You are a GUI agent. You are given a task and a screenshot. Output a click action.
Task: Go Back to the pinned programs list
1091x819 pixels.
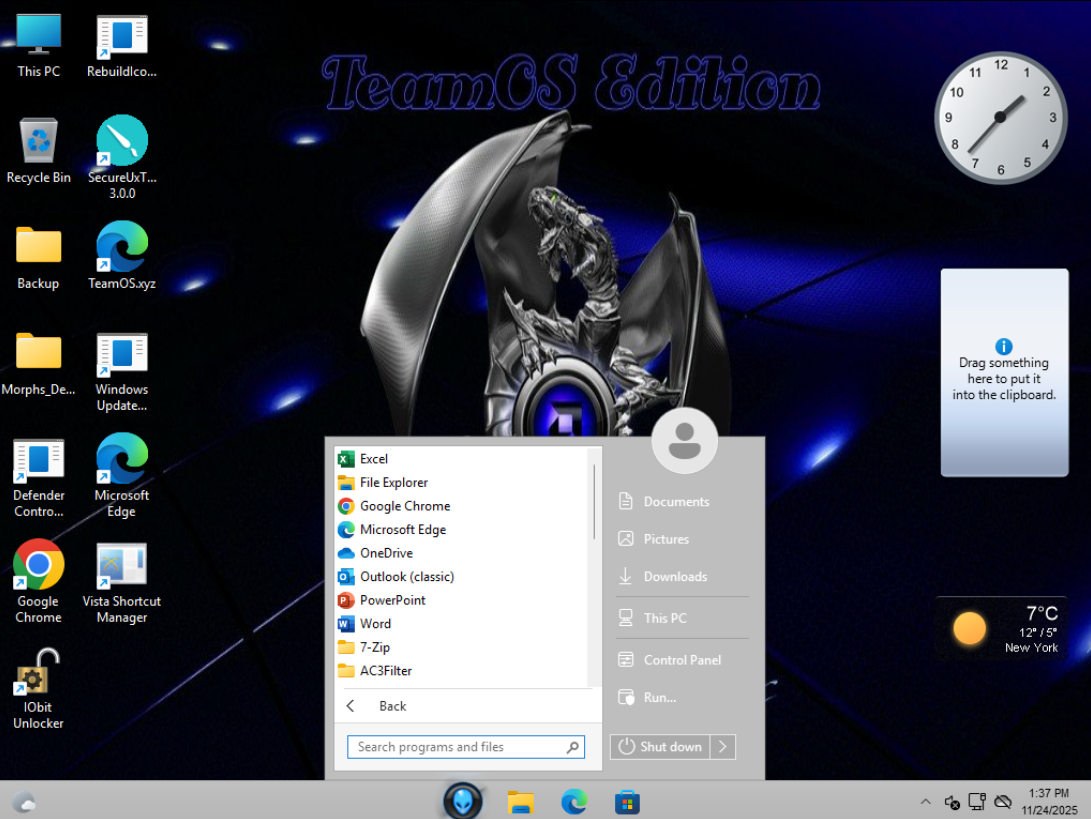click(392, 706)
